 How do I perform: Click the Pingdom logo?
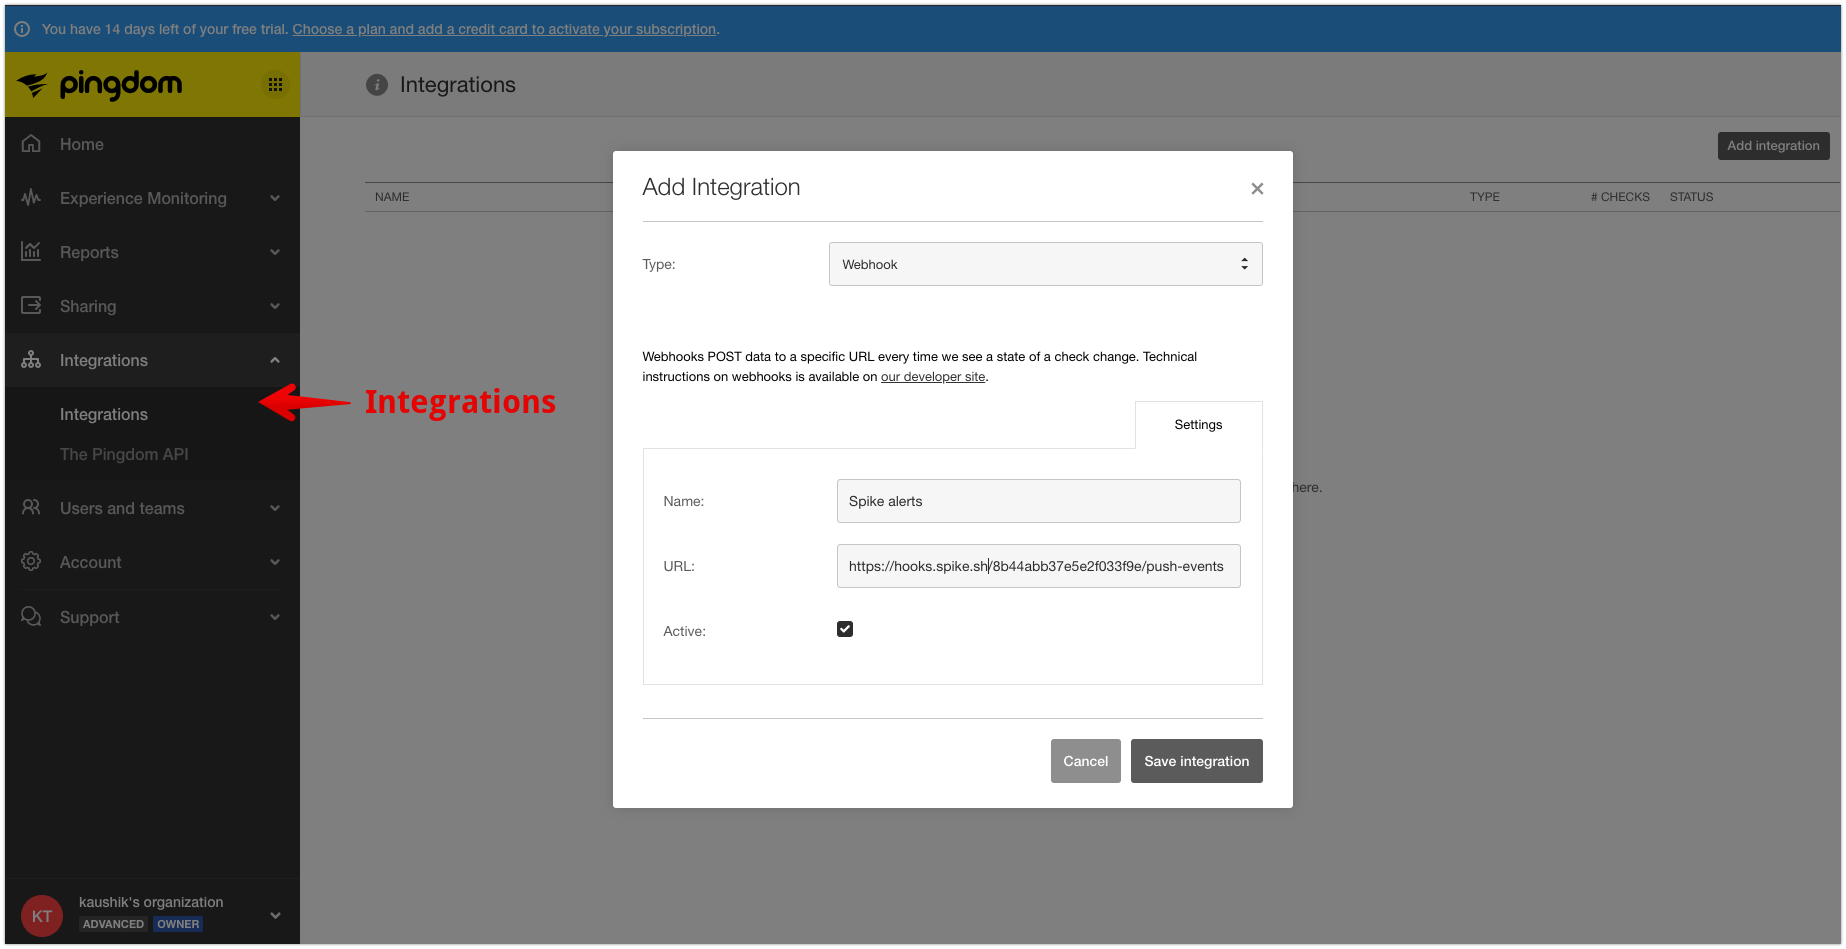100,85
